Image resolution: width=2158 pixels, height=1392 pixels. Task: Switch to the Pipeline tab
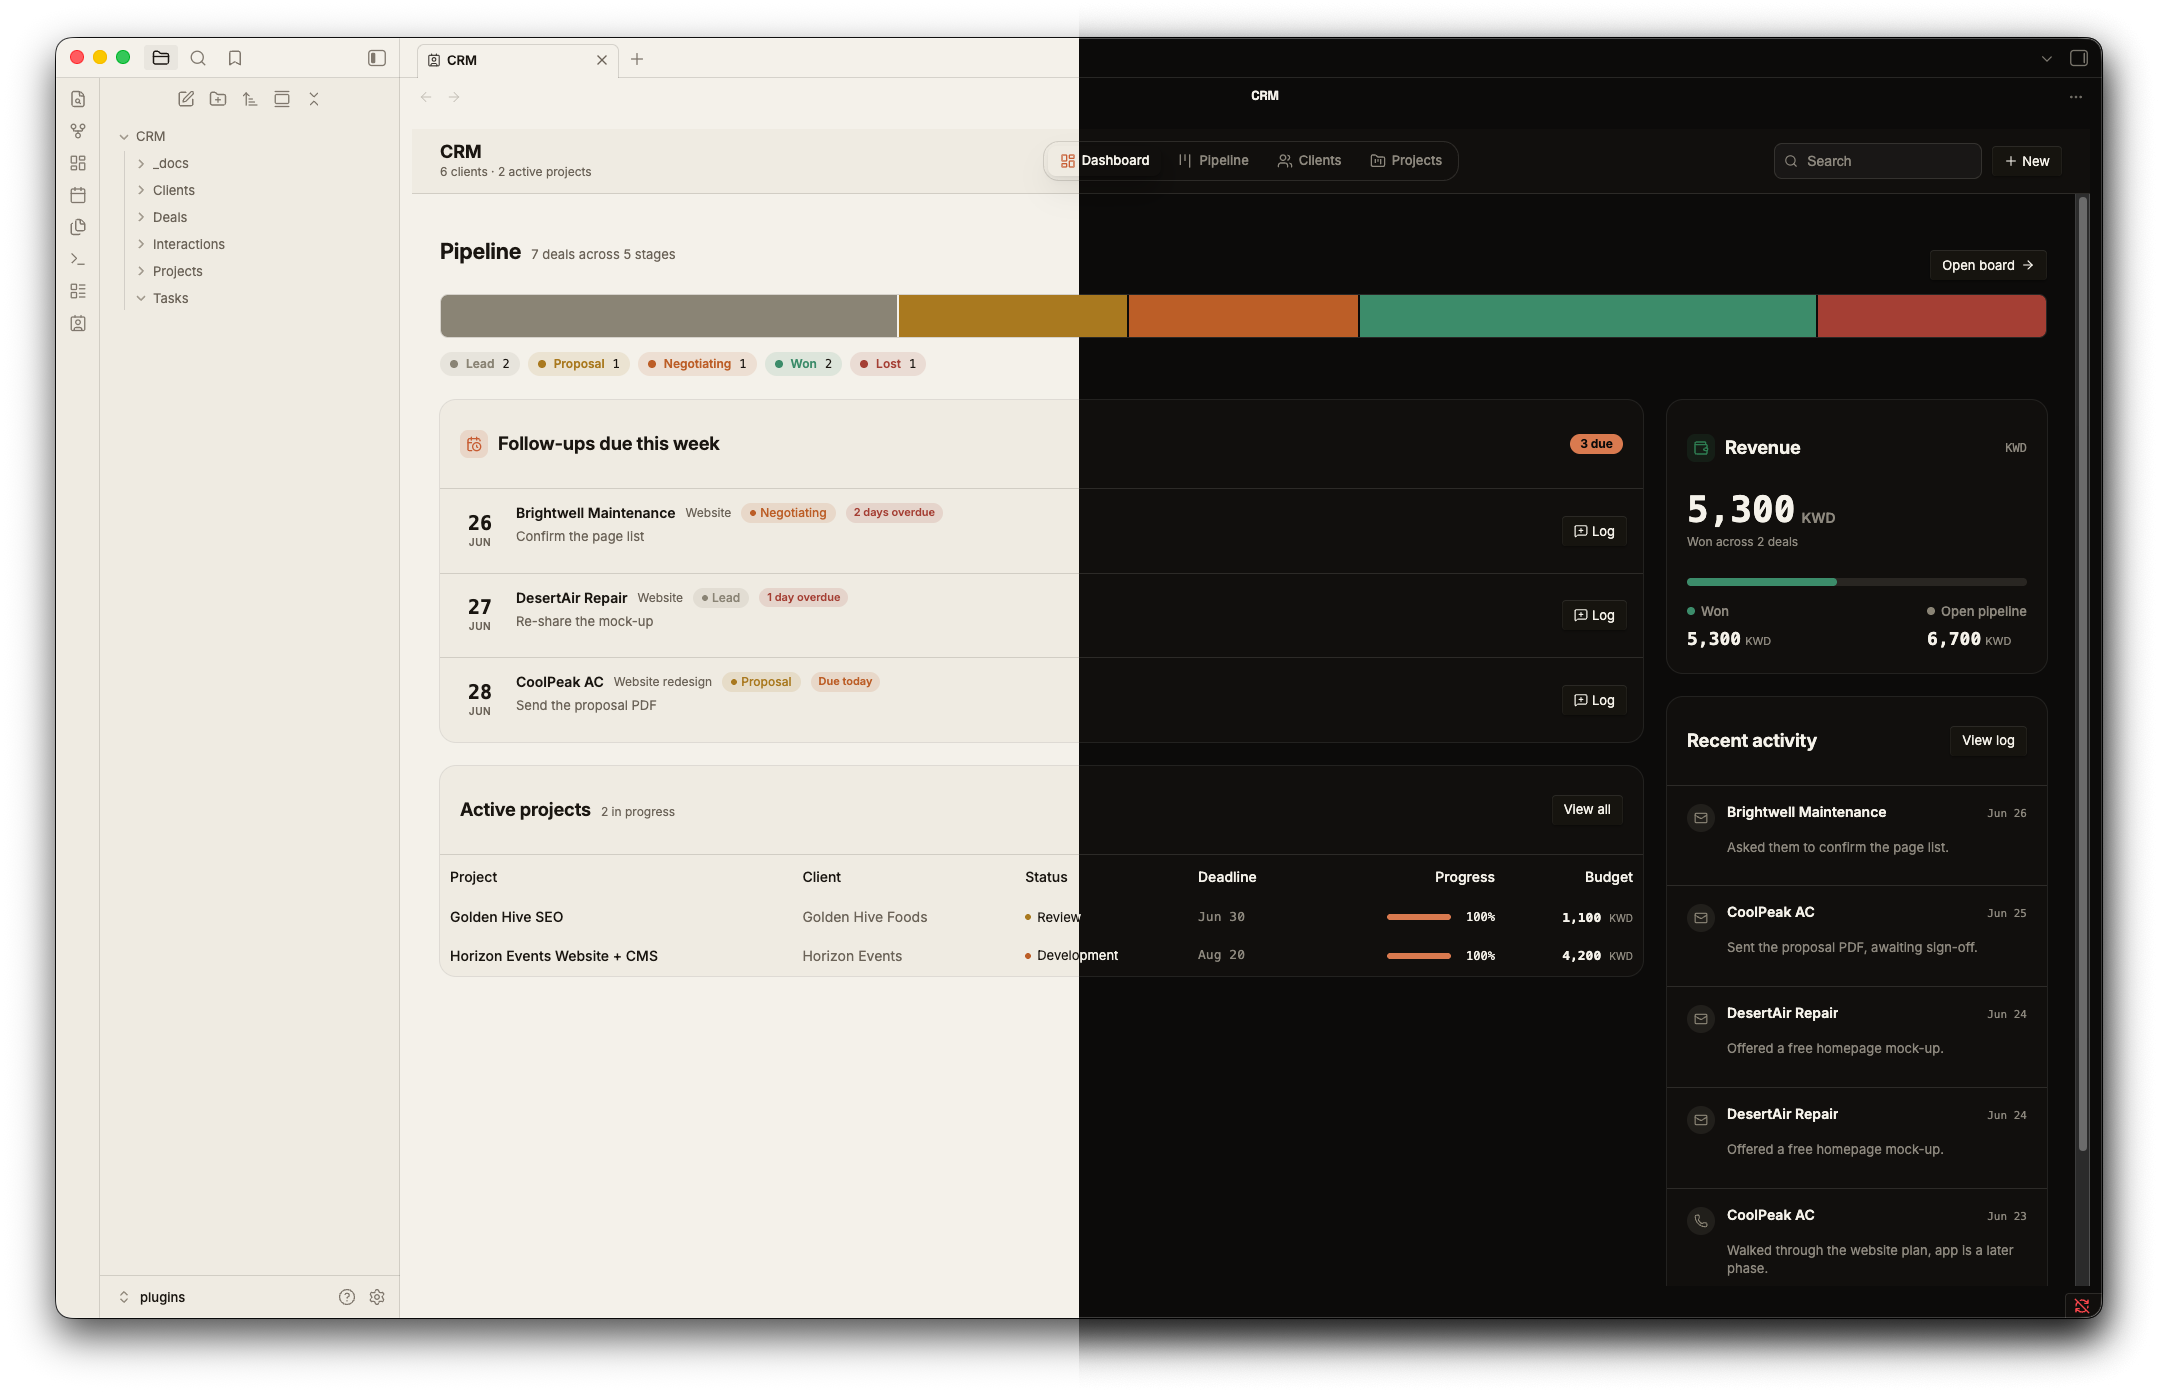(1214, 161)
